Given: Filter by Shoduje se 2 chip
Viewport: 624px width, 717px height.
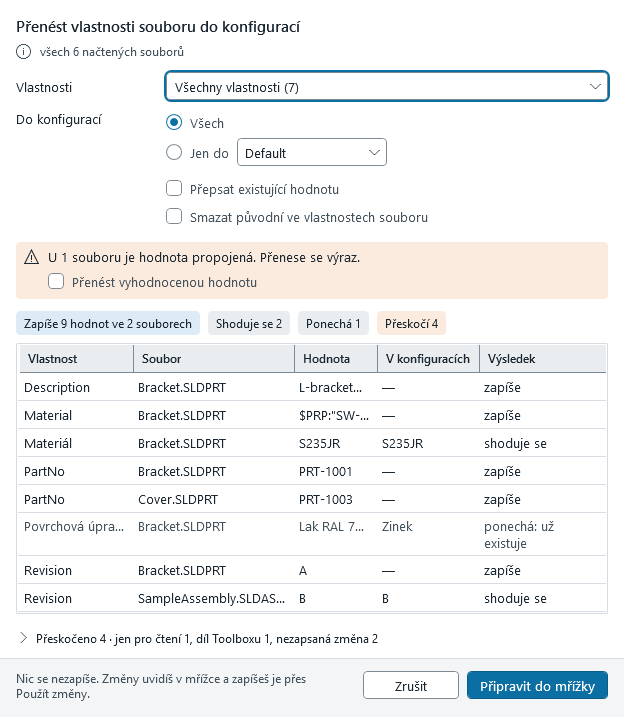Looking at the screenshot, I should (249, 323).
